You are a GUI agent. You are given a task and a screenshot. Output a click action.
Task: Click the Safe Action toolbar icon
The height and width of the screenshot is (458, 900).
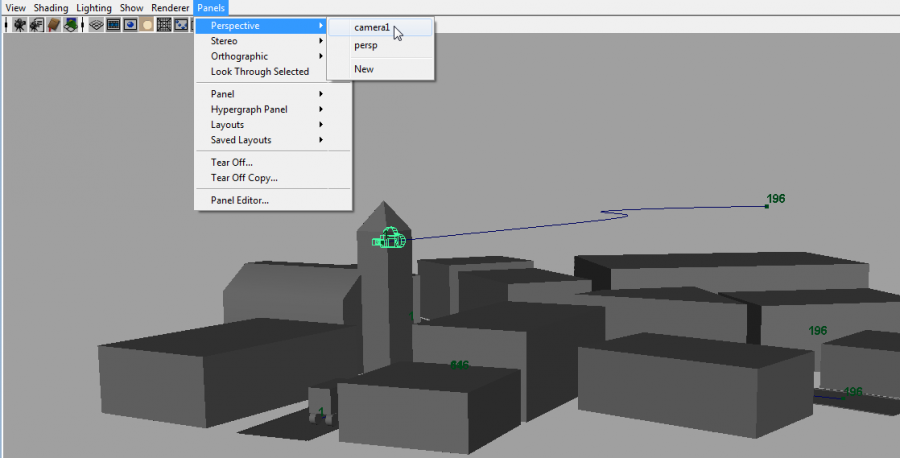pyautogui.click(x=181, y=24)
